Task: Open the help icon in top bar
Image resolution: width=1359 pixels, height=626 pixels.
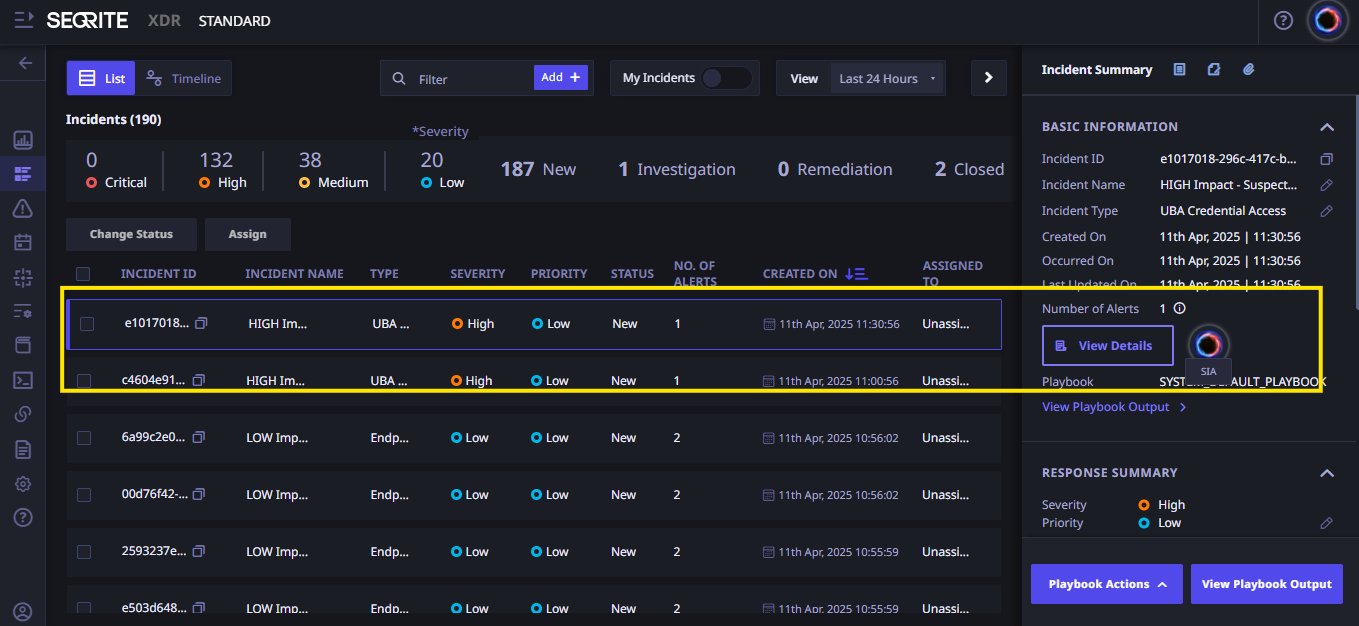Action: pyautogui.click(x=1283, y=21)
